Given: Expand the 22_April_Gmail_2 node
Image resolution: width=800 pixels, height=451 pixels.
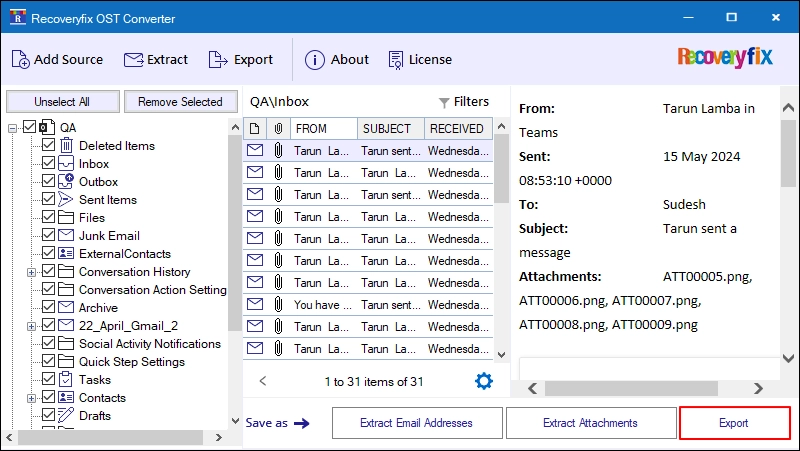Looking at the screenshot, I should [x=31, y=327].
